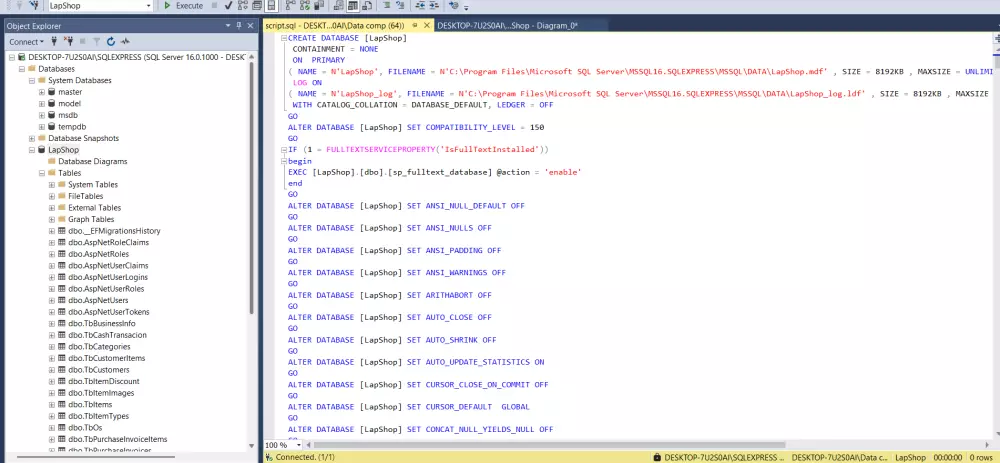Select the Database Diagrams folder
The height and width of the screenshot is (463, 1000).
click(92, 161)
